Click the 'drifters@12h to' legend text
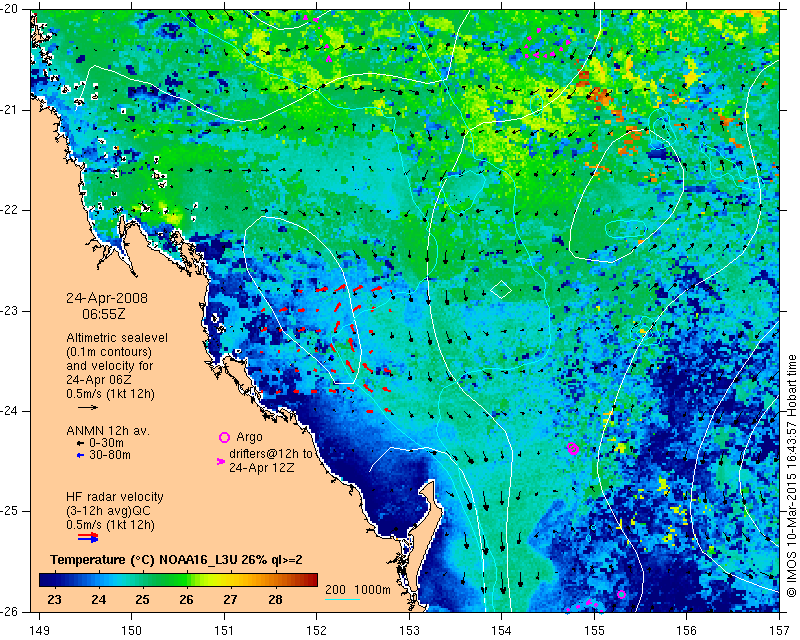Screen dimensions: 800x640 [x=270, y=454]
